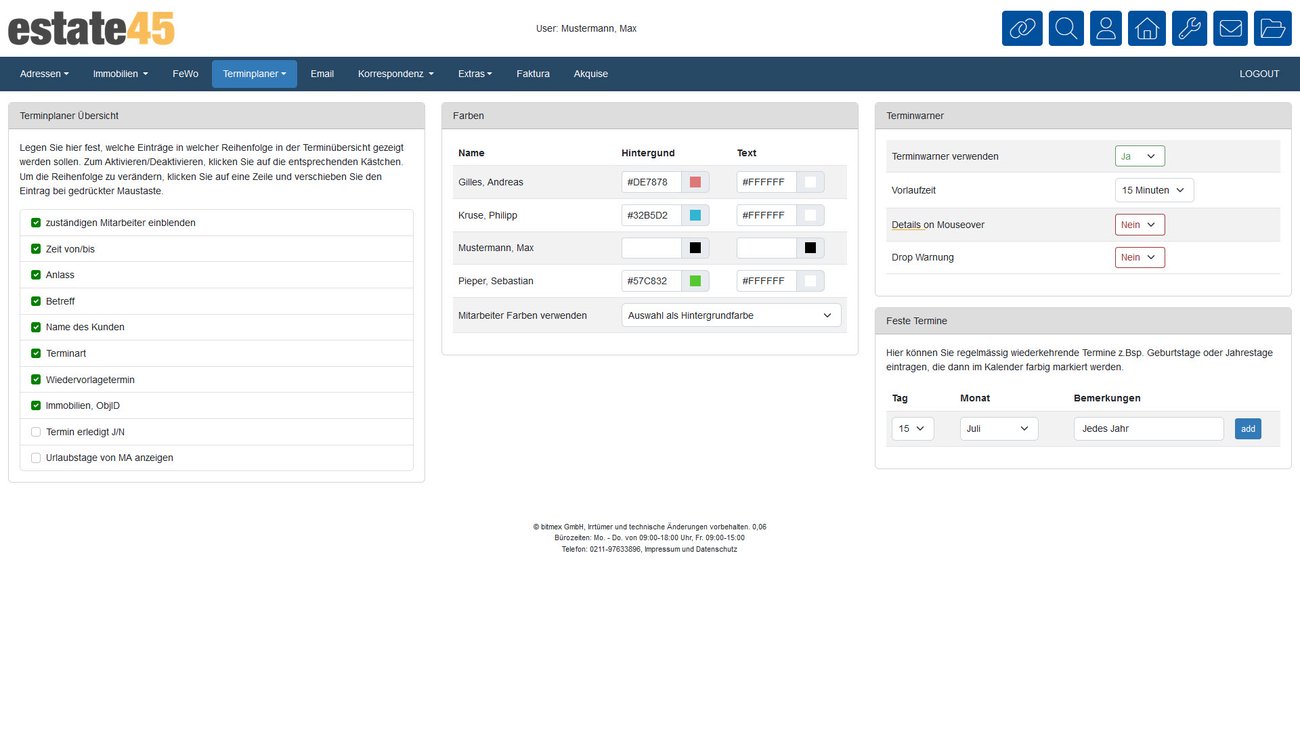Toggle the Anlass checkbox

[36, 275]
